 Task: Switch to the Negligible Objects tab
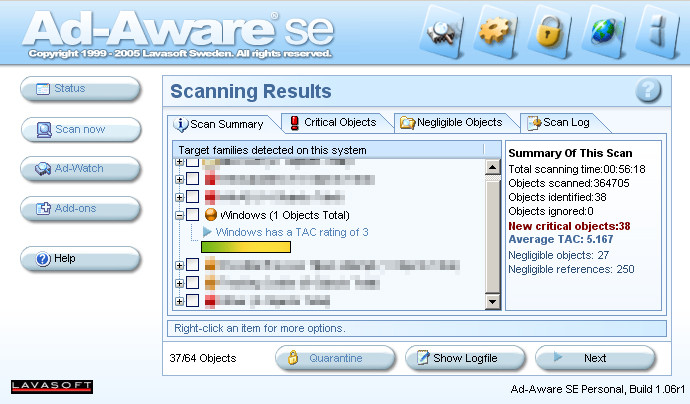click(455, 122)
